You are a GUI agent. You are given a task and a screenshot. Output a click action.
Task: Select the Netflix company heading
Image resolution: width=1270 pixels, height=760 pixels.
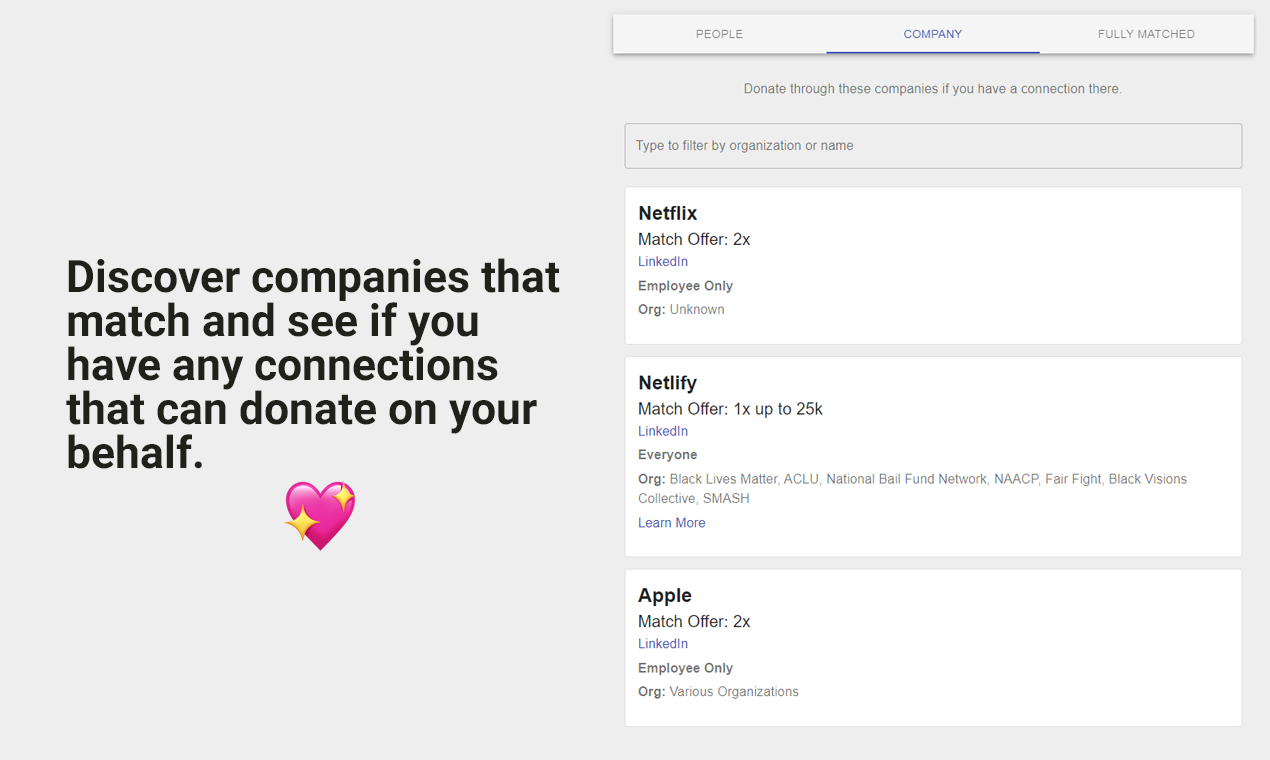(x=668, y=213)
